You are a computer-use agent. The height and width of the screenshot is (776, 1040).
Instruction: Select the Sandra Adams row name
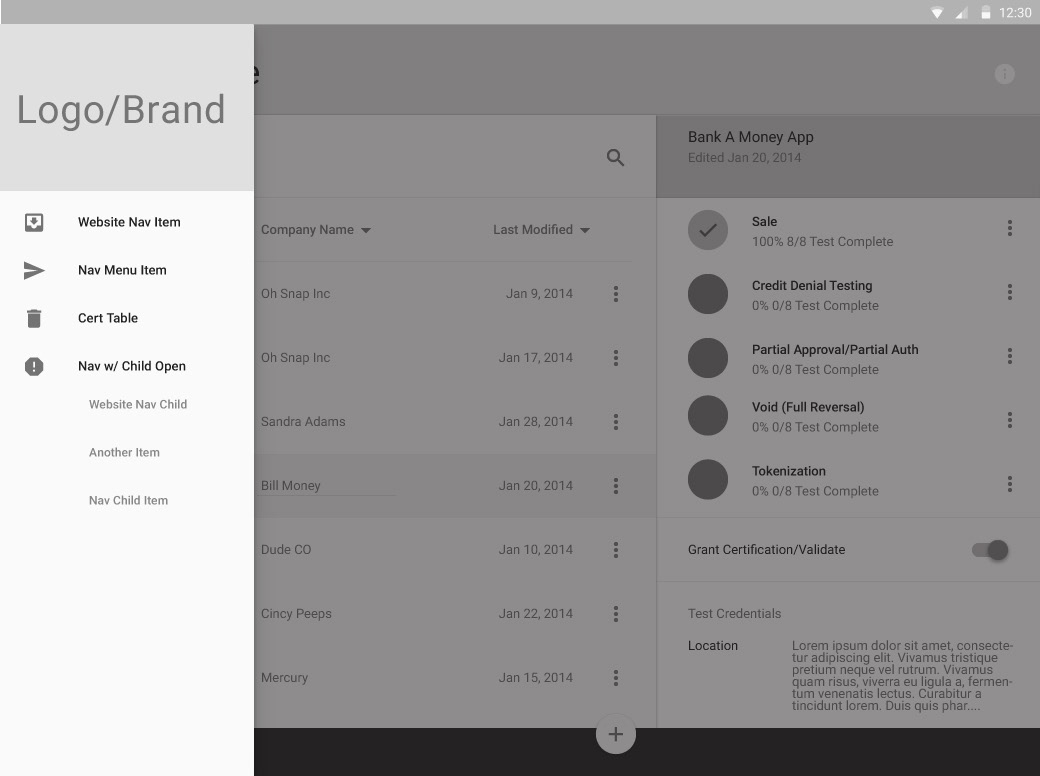303,422
